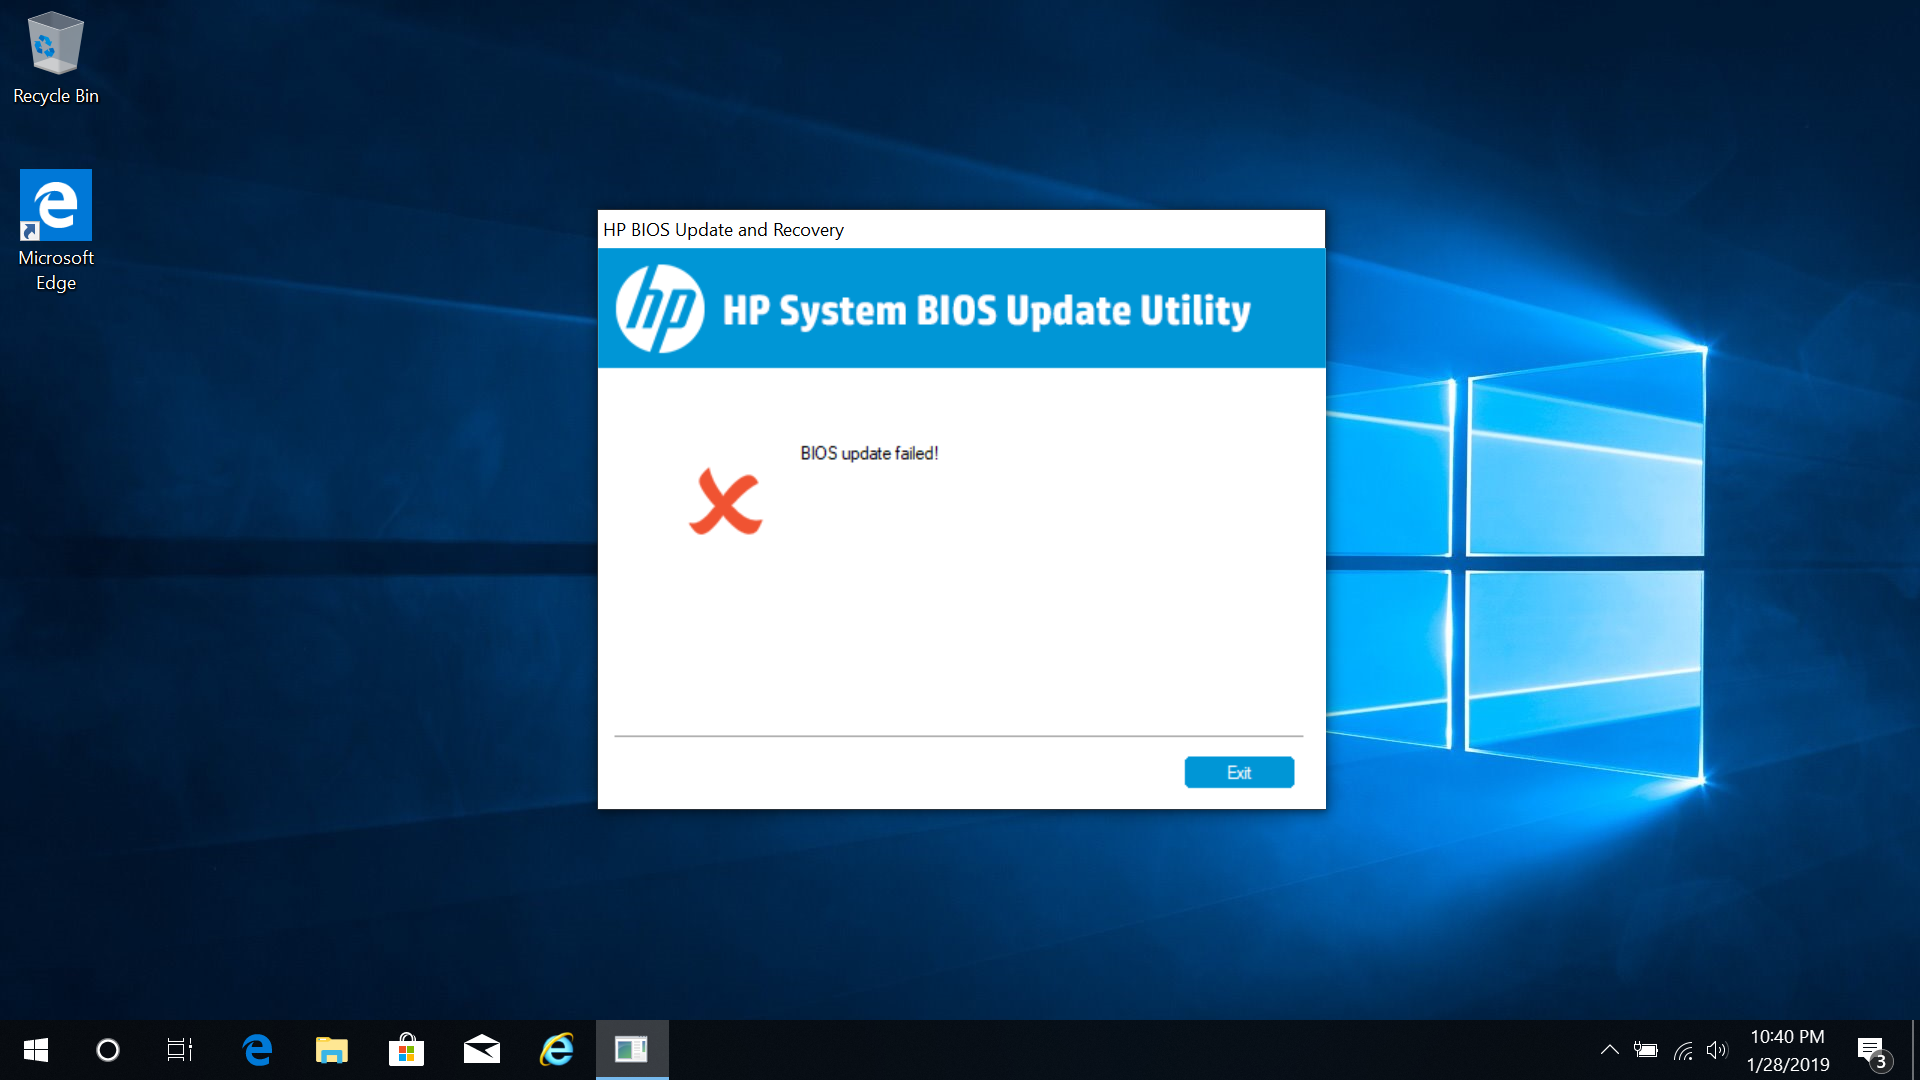Select the HP BIOS Update window on taskbar

(632, 1049)
